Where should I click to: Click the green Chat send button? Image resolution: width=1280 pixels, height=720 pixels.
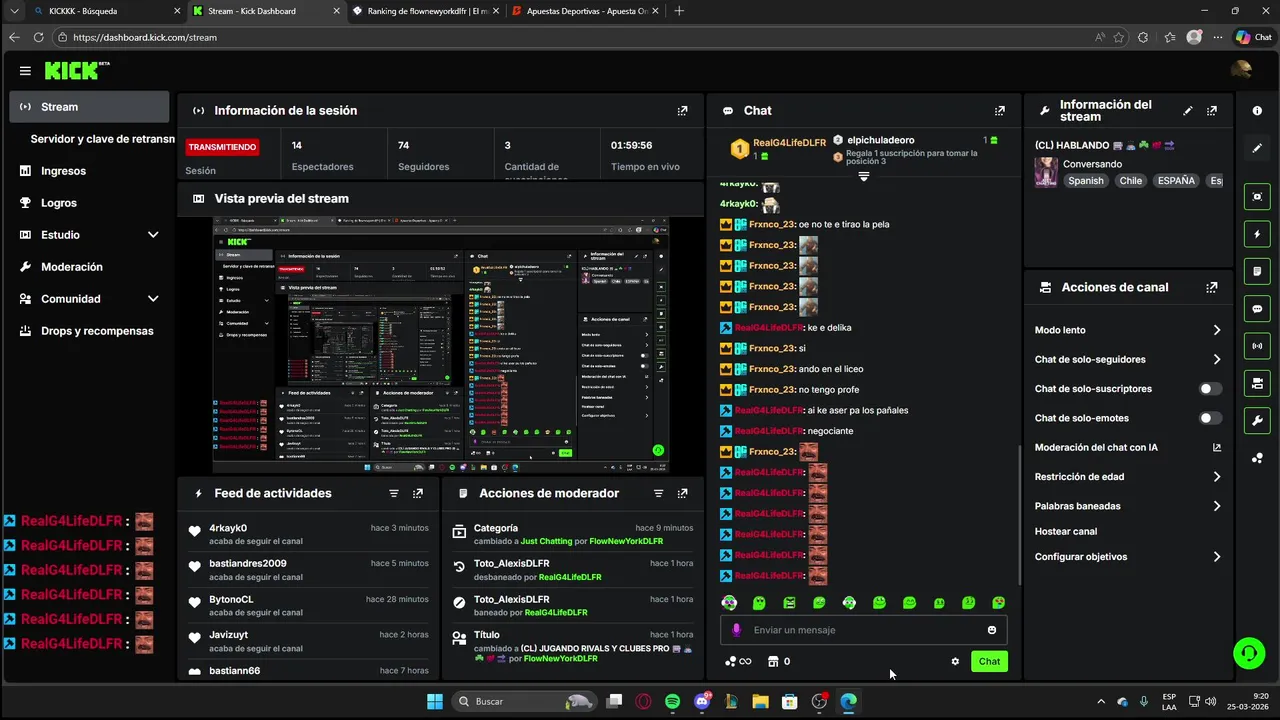[989, 661]
